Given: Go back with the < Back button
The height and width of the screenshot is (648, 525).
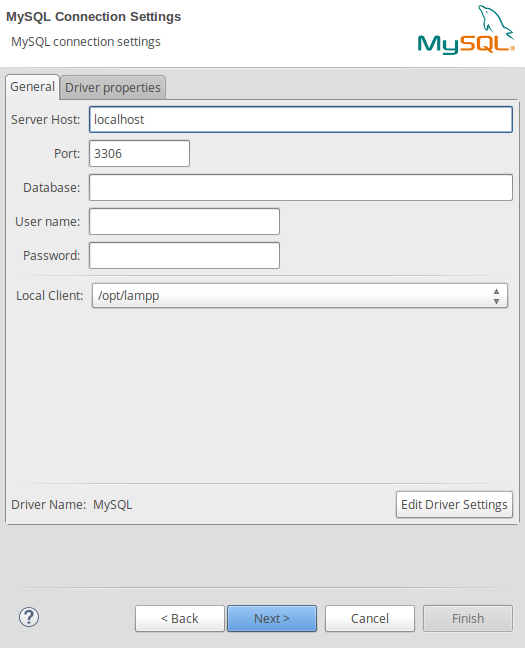Looking at the screenshot, I should 180,618.
